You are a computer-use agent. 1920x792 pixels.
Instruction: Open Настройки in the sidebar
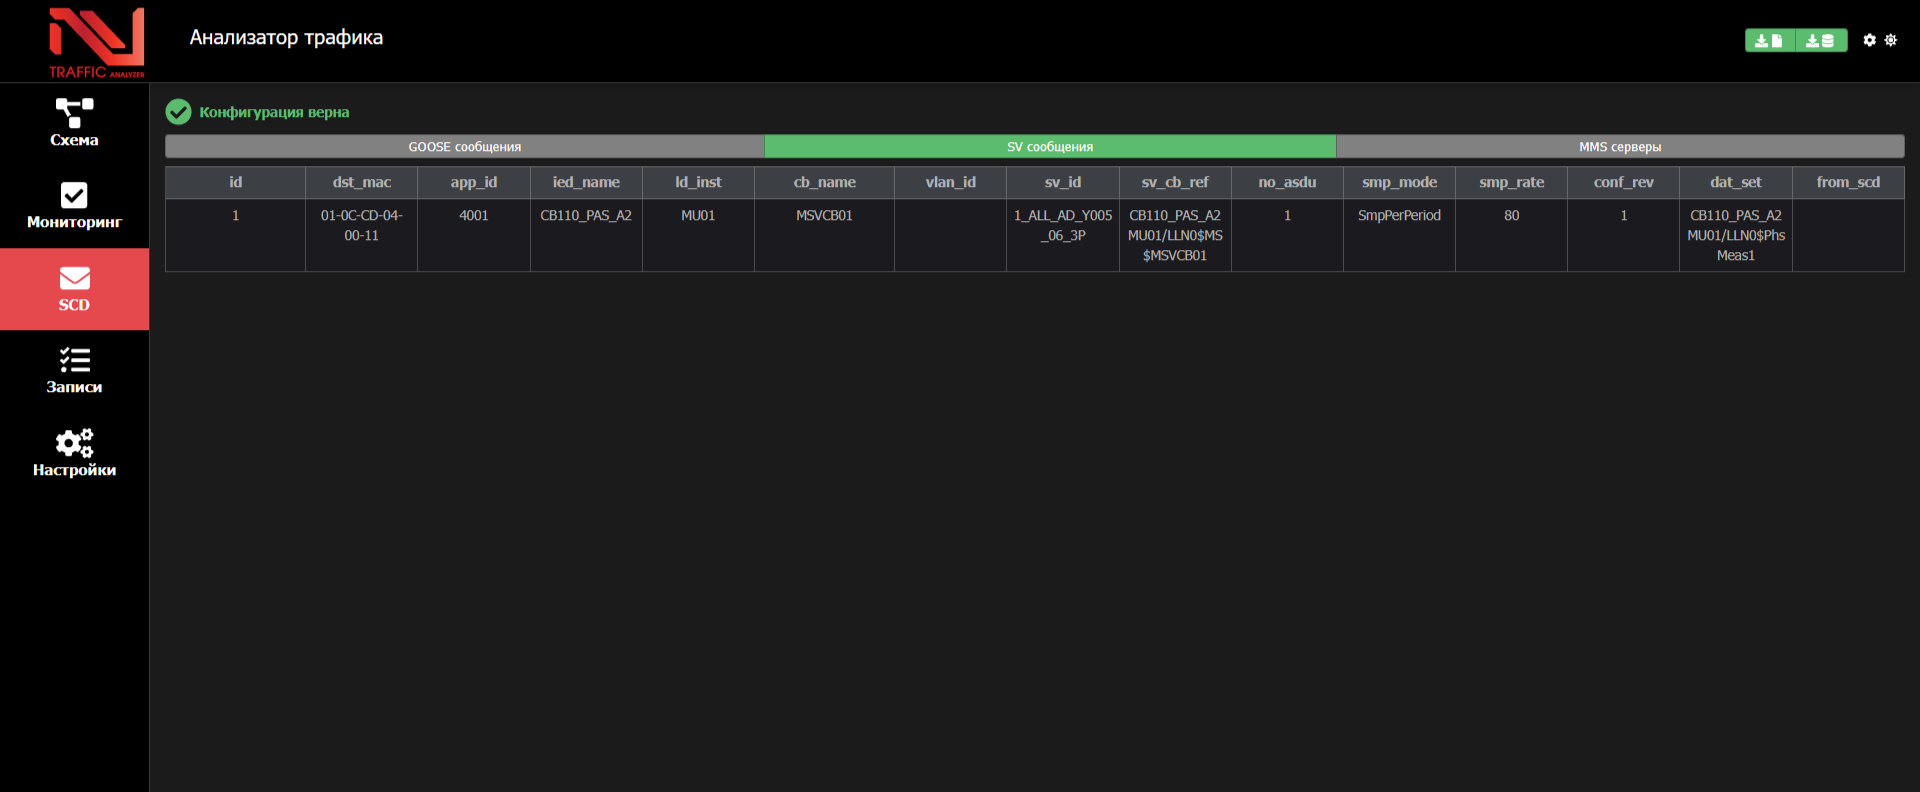[x=74, y=453]
